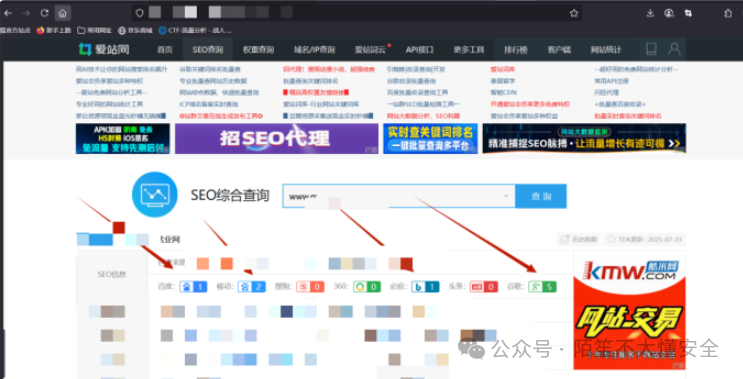
Task: Open the browser home page icon
Action: coord(63,13)
